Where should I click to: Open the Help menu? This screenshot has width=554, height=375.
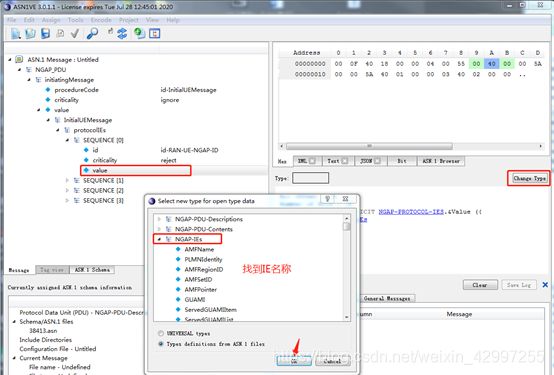(x=173, y=20)
